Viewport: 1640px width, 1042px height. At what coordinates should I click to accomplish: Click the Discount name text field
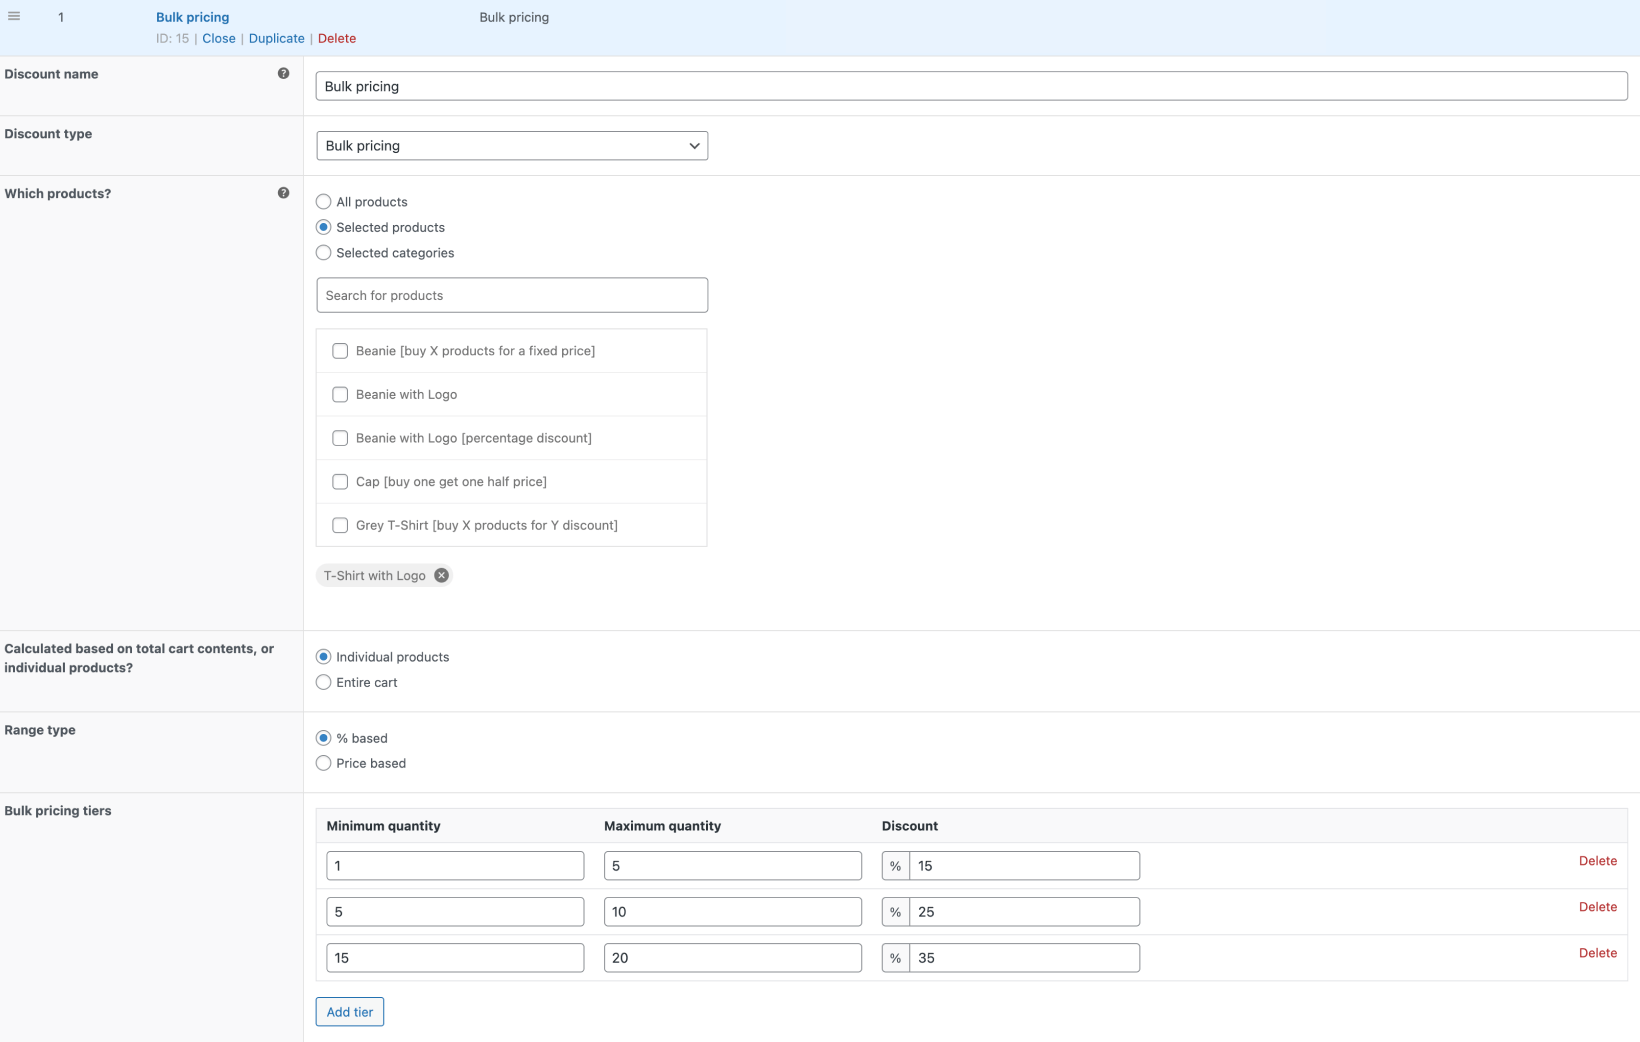[970, 86]
